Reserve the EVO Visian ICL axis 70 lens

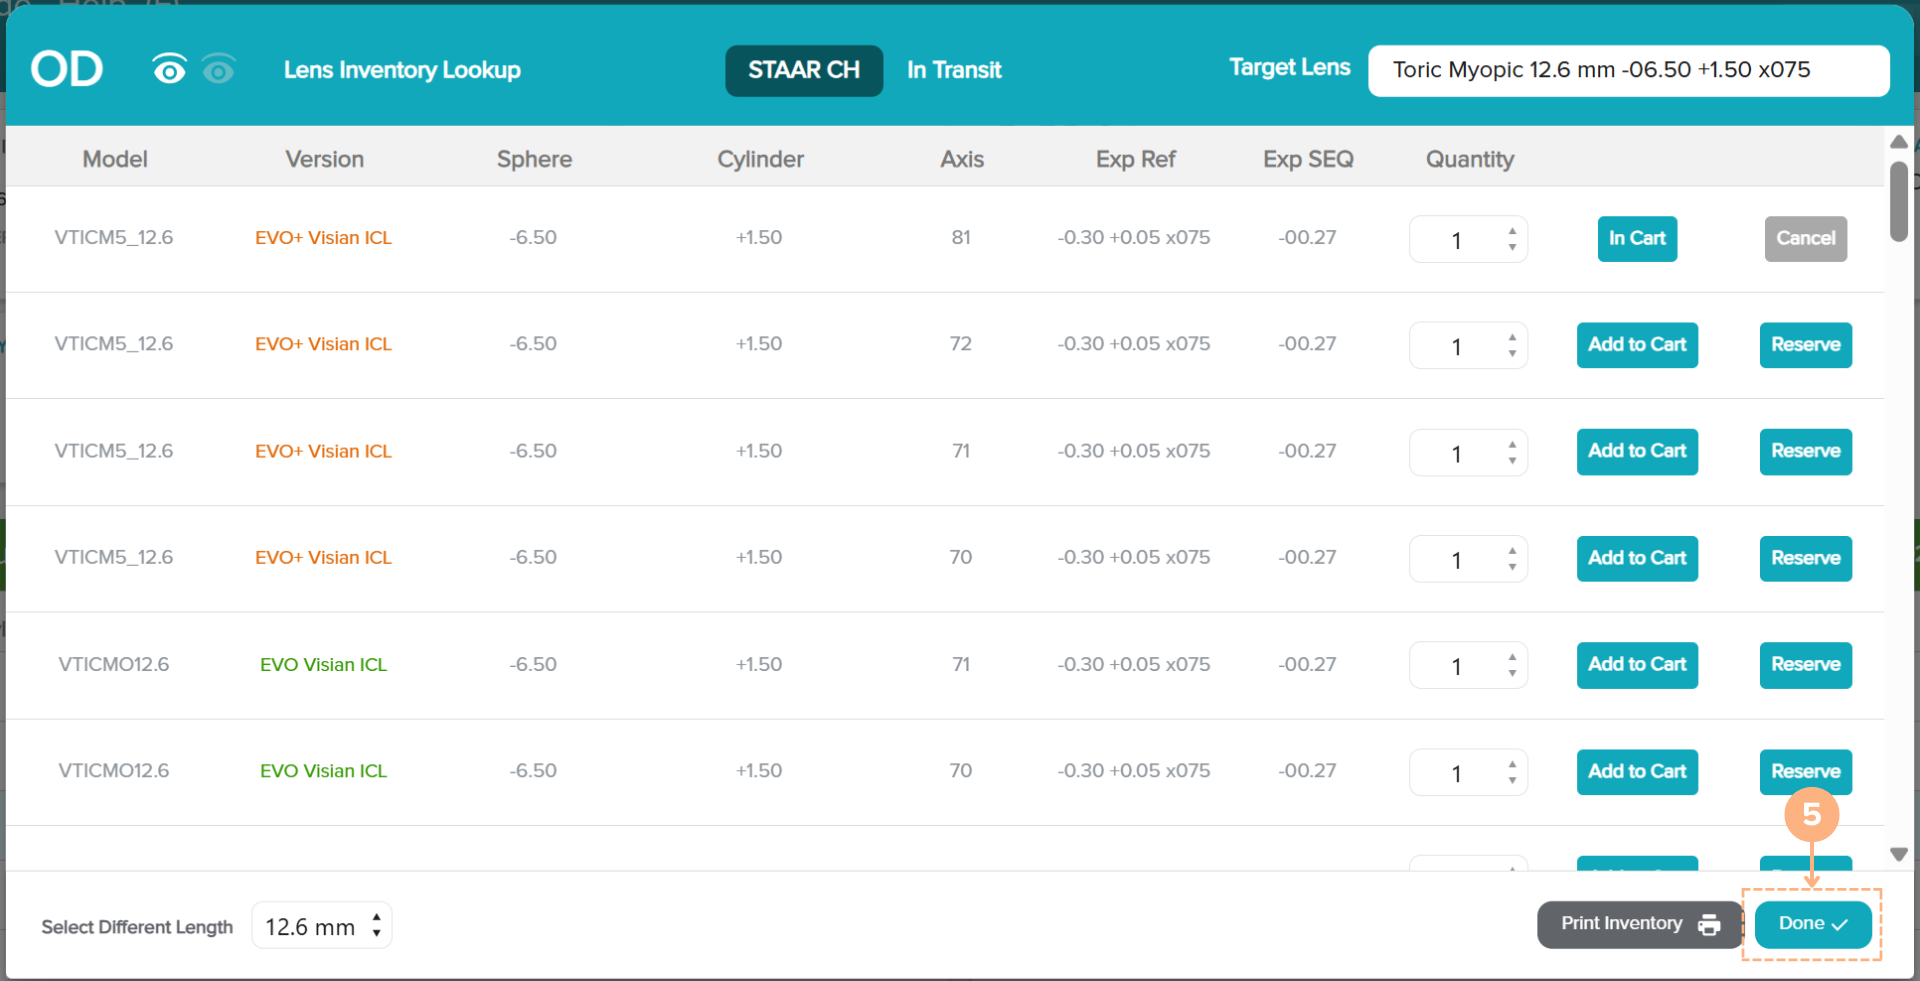click(1805, 771)
